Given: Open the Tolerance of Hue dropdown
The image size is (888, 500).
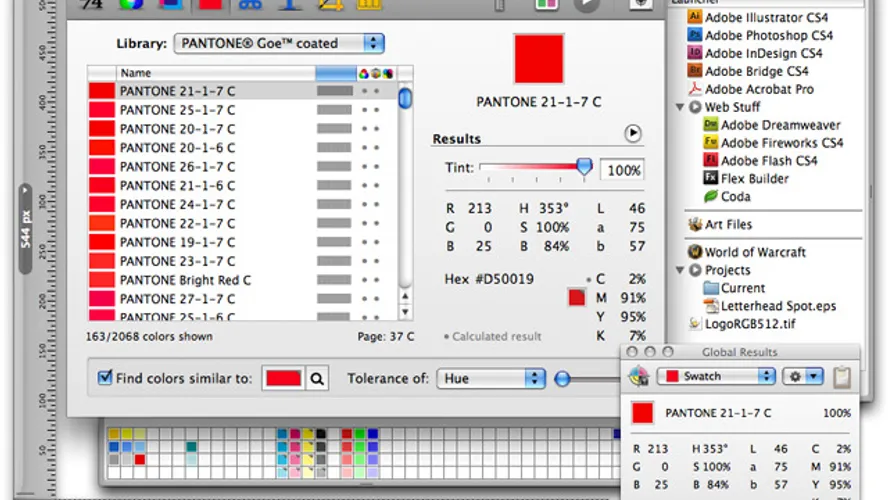Looking at the screenshot, I should [491, 379].
